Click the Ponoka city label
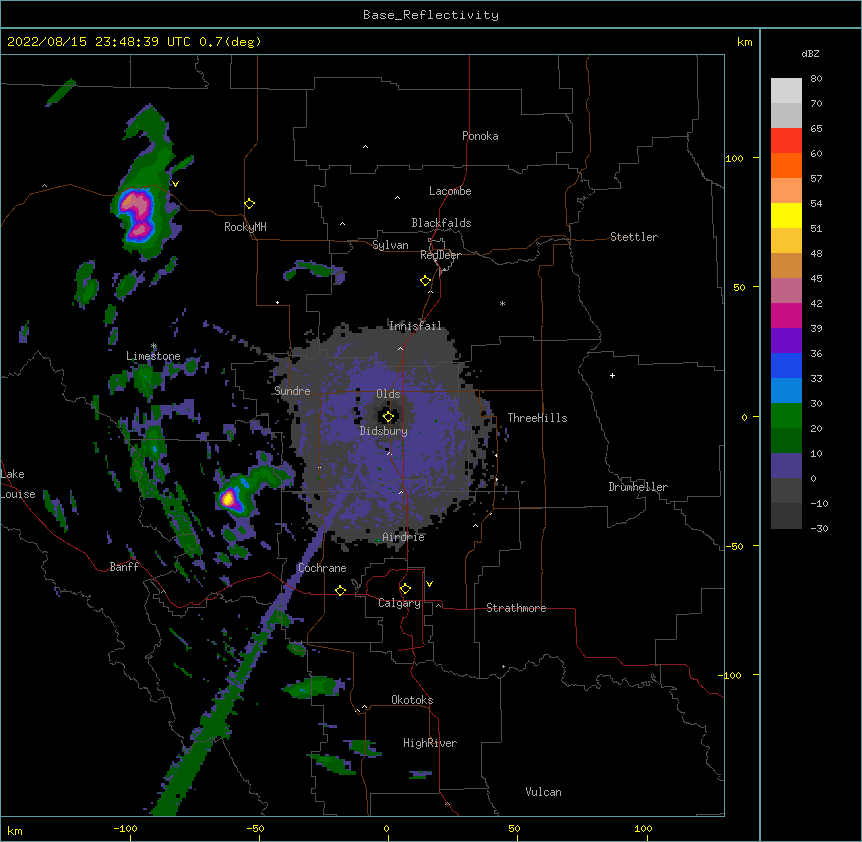 click(480, 136)
